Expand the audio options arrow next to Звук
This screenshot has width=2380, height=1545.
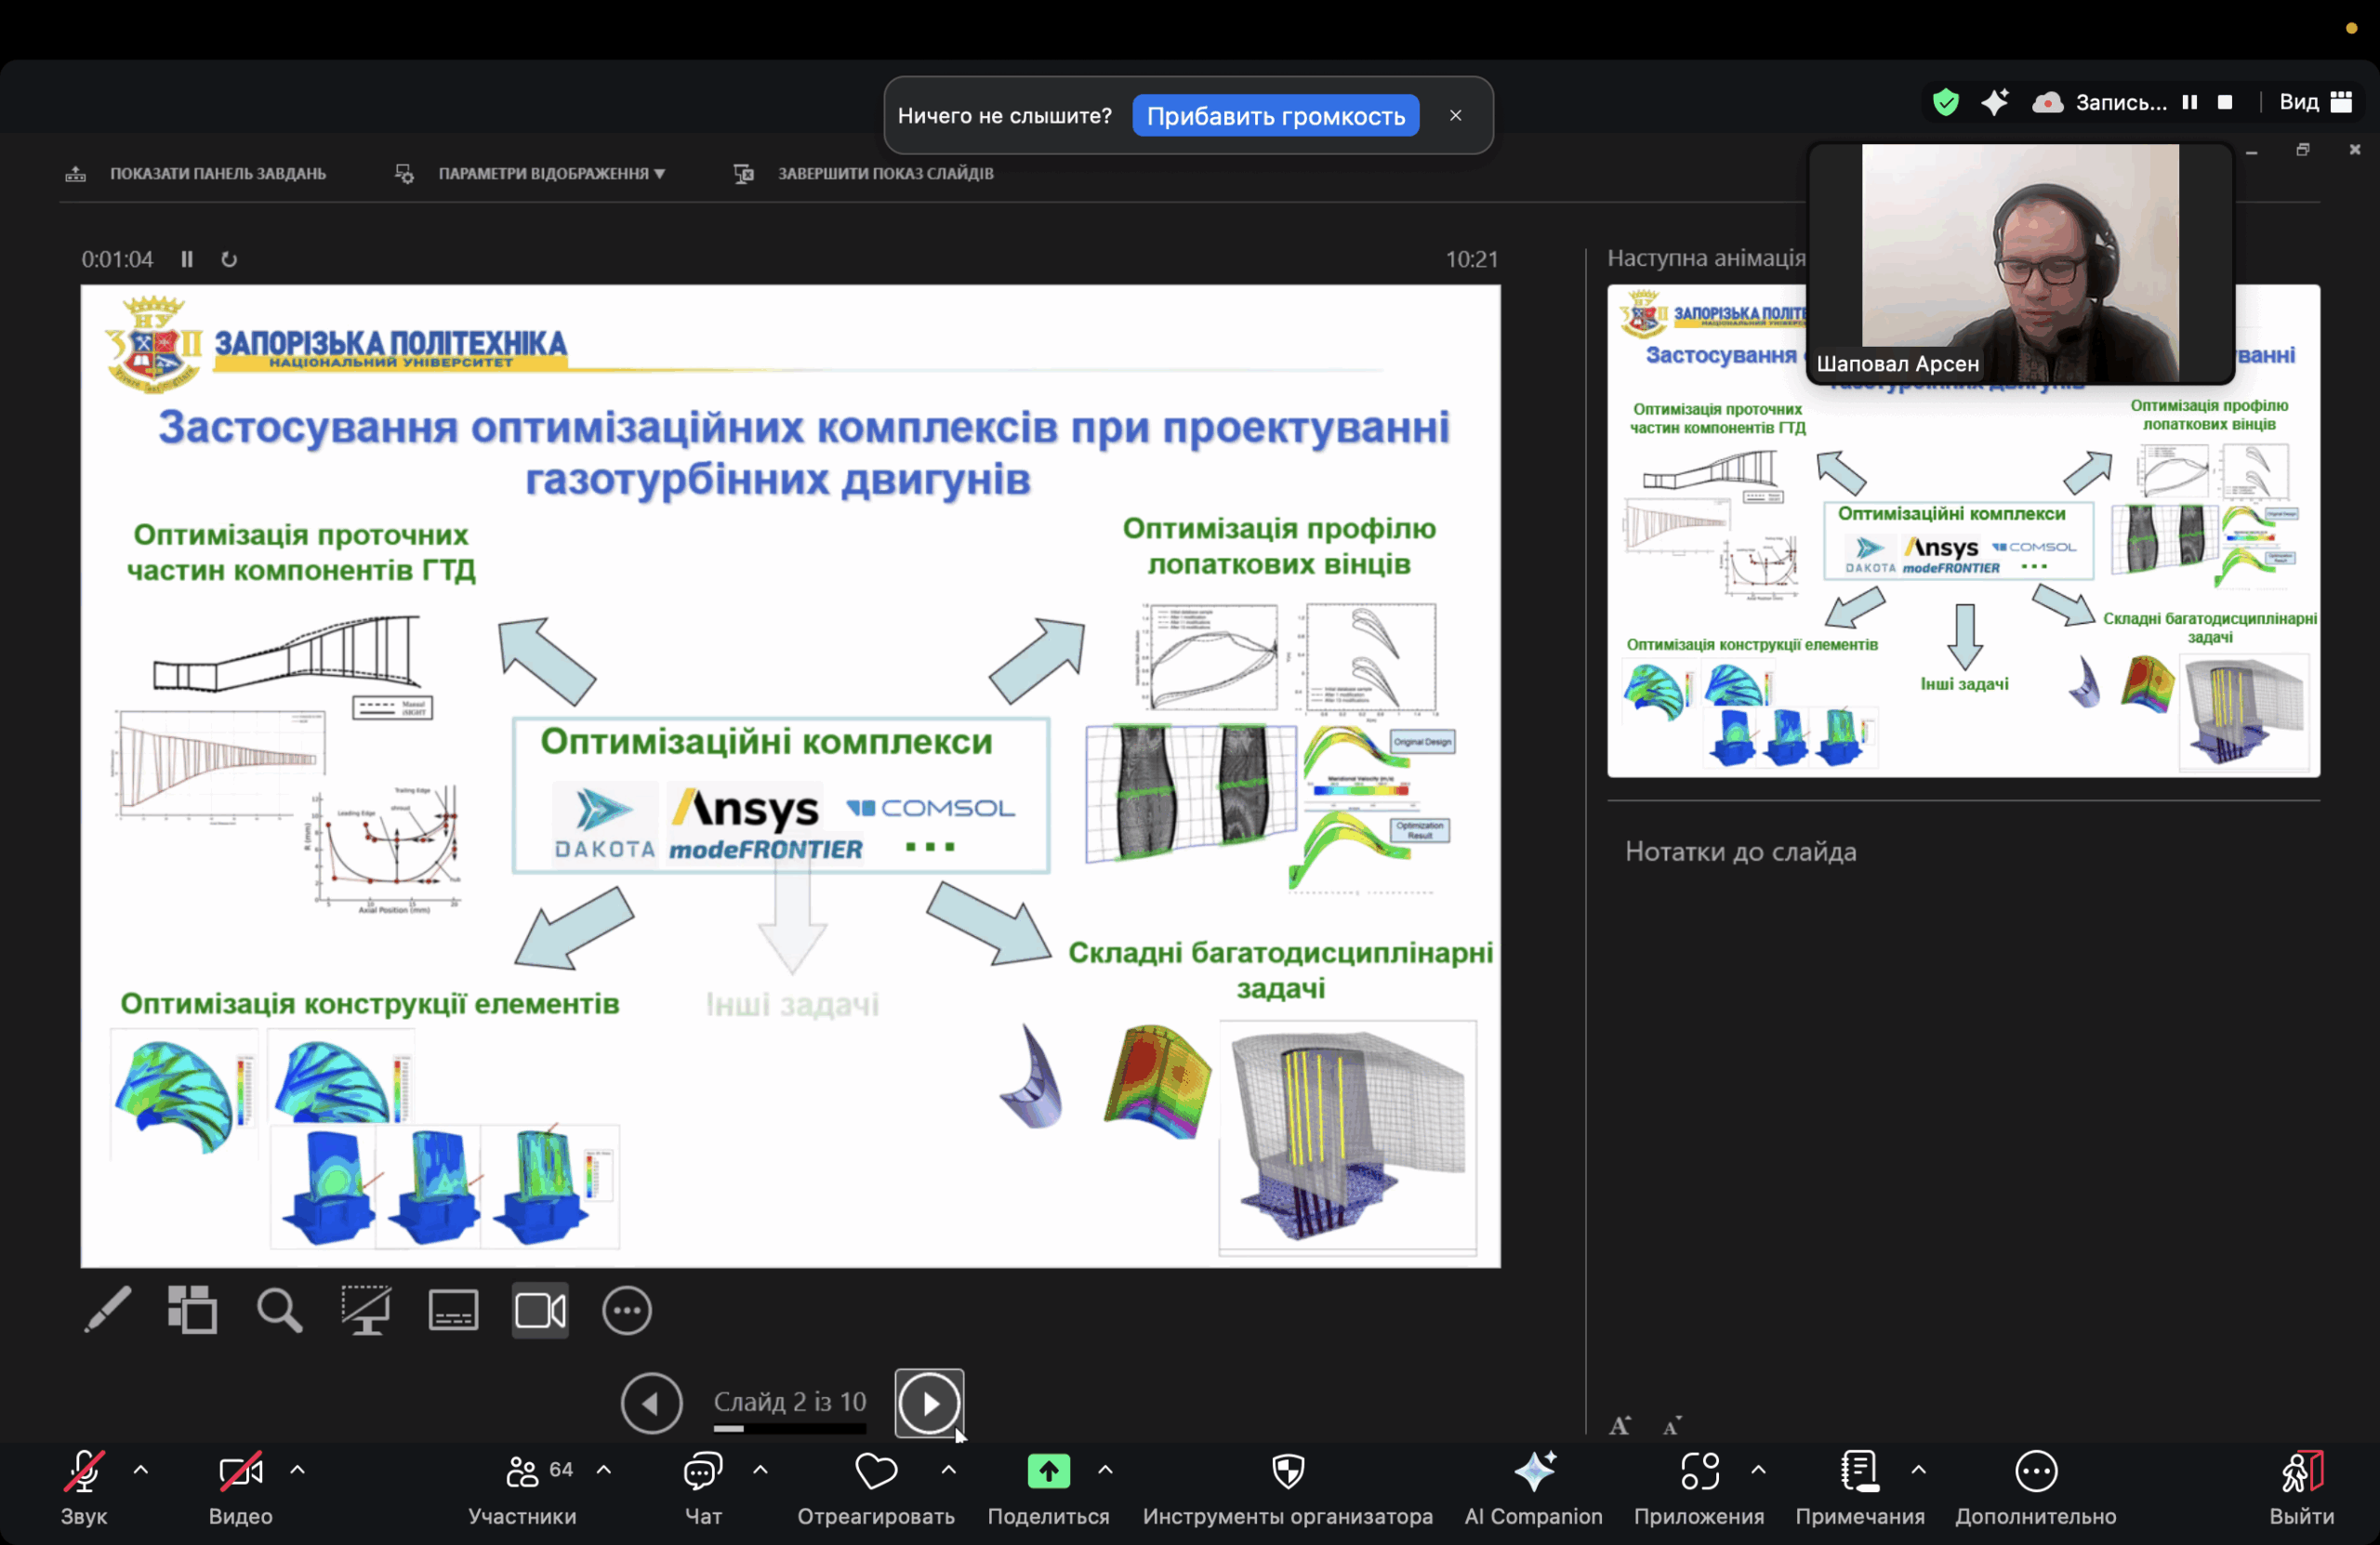(141, 1470)
